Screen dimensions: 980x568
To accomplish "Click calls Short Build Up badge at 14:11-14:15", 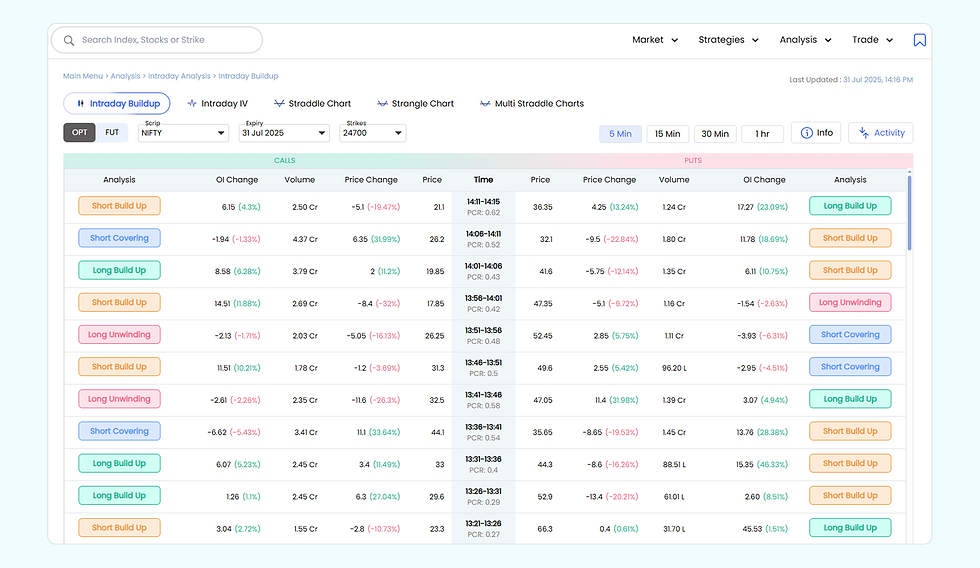I will click(119, 206).
